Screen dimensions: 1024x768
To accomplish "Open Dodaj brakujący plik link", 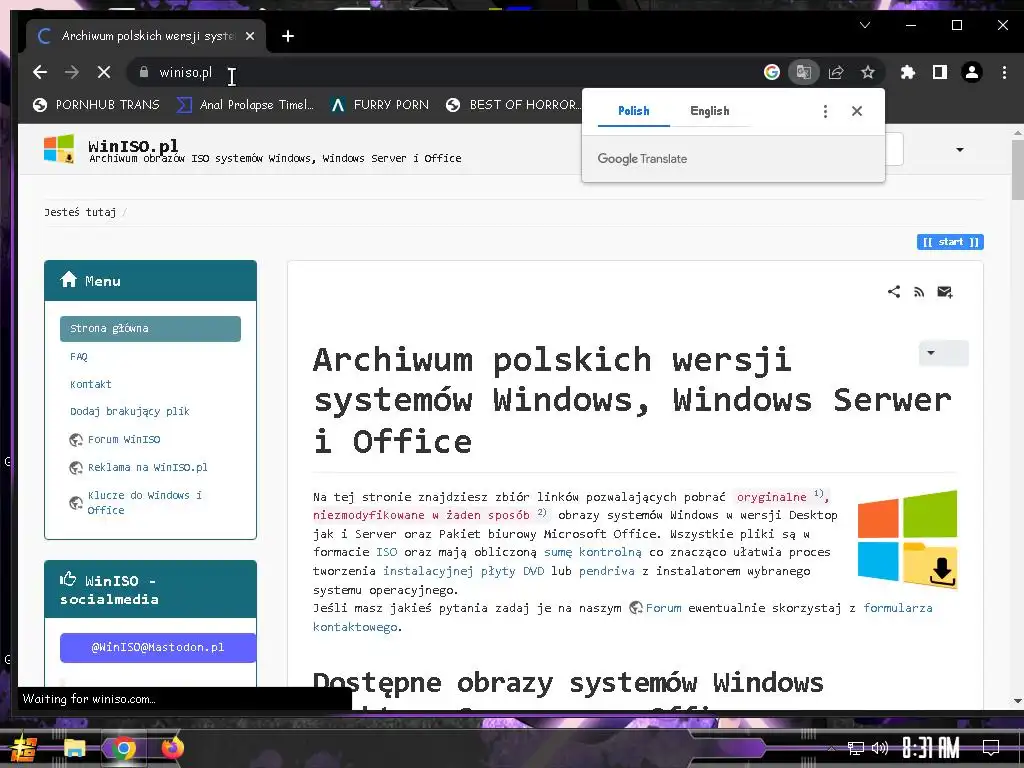I will tap(129, 411).
